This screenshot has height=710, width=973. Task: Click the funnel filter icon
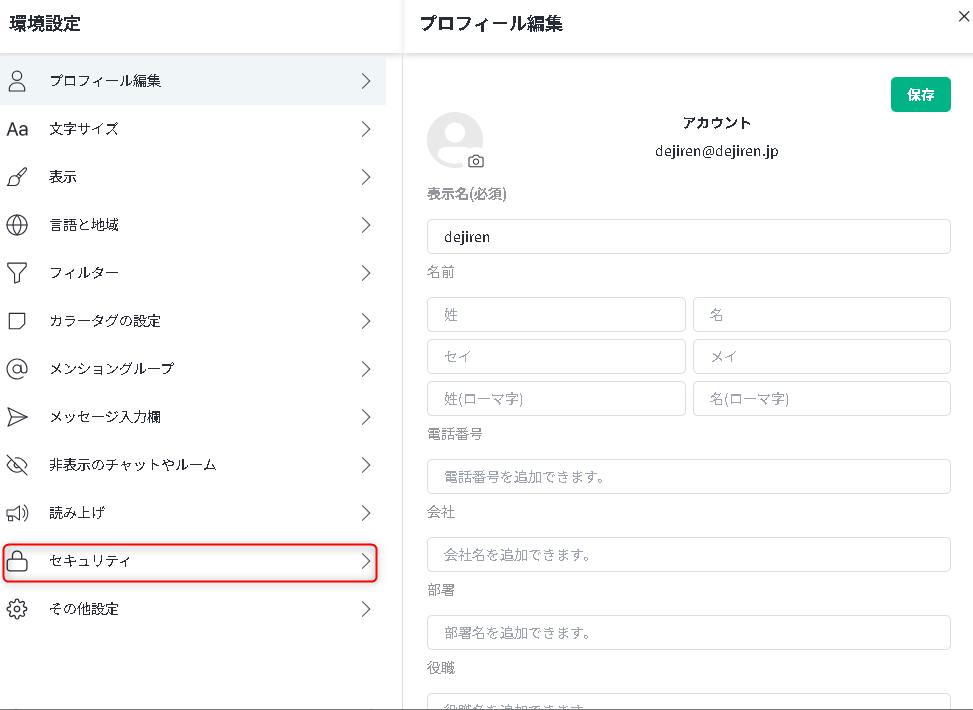click(x=17, y=273)
